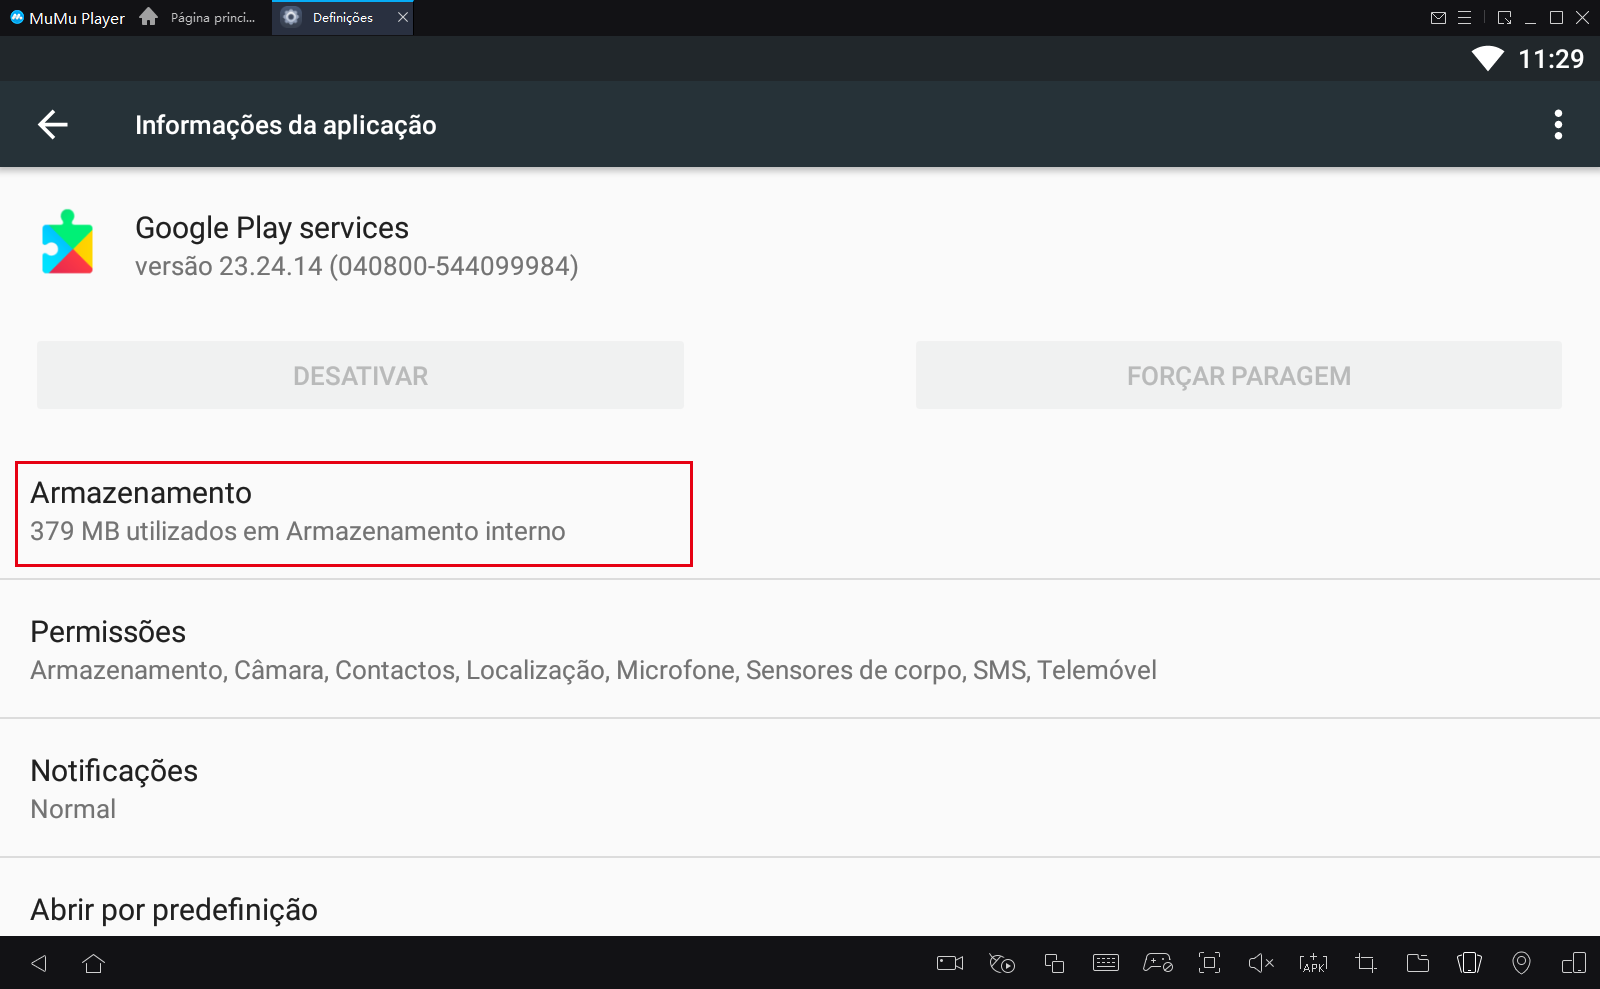1600x989 pixels.
Task: Click the 11:29 clock in status bar
Action: tap(1551, 59)
